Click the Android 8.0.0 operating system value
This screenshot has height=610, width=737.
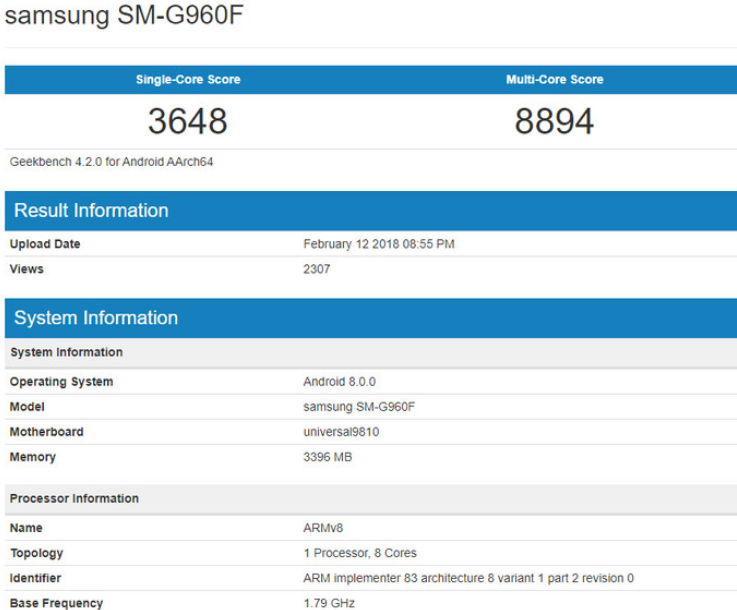click(339, 382)
